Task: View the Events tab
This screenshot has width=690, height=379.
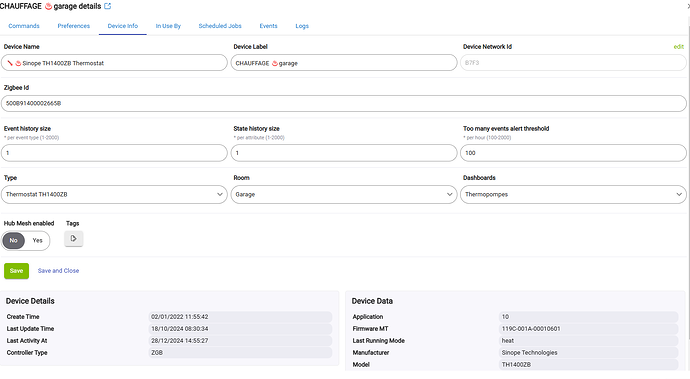Action: click(268, 26)
